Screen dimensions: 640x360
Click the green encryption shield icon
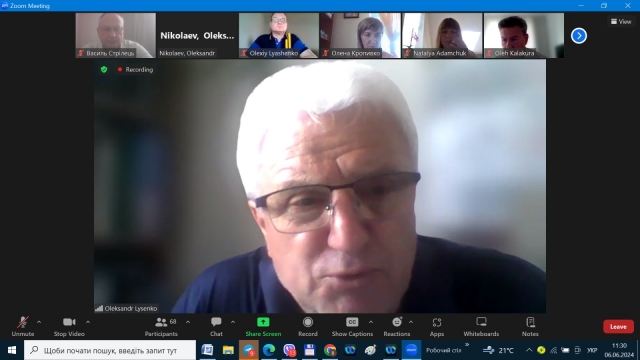pos(104,69)
